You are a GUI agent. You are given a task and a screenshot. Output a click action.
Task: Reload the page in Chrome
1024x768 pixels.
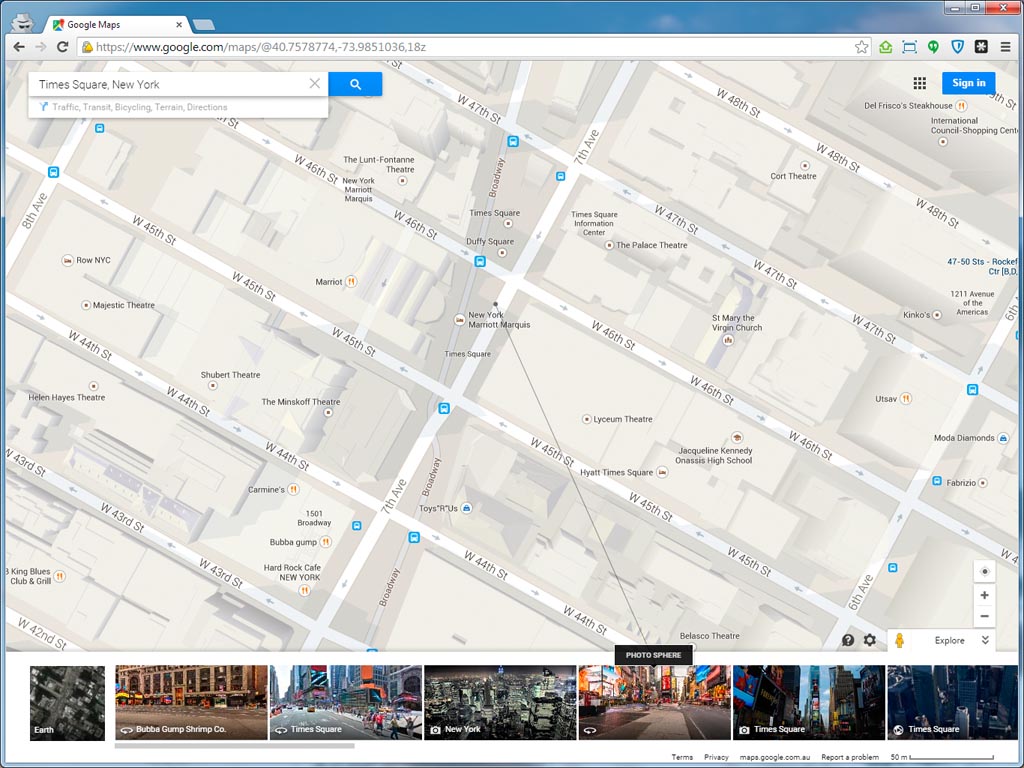[62, 47]
